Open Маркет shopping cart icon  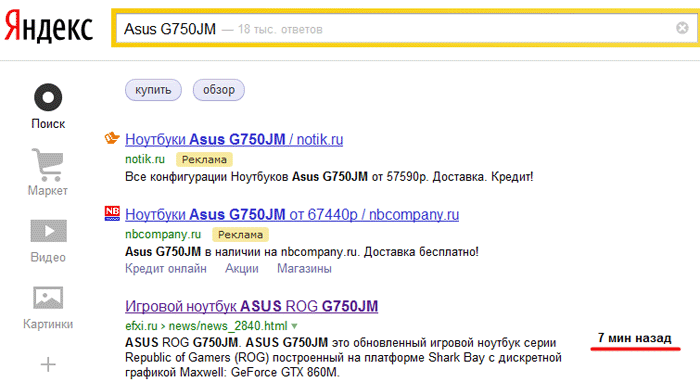(48, 165)
